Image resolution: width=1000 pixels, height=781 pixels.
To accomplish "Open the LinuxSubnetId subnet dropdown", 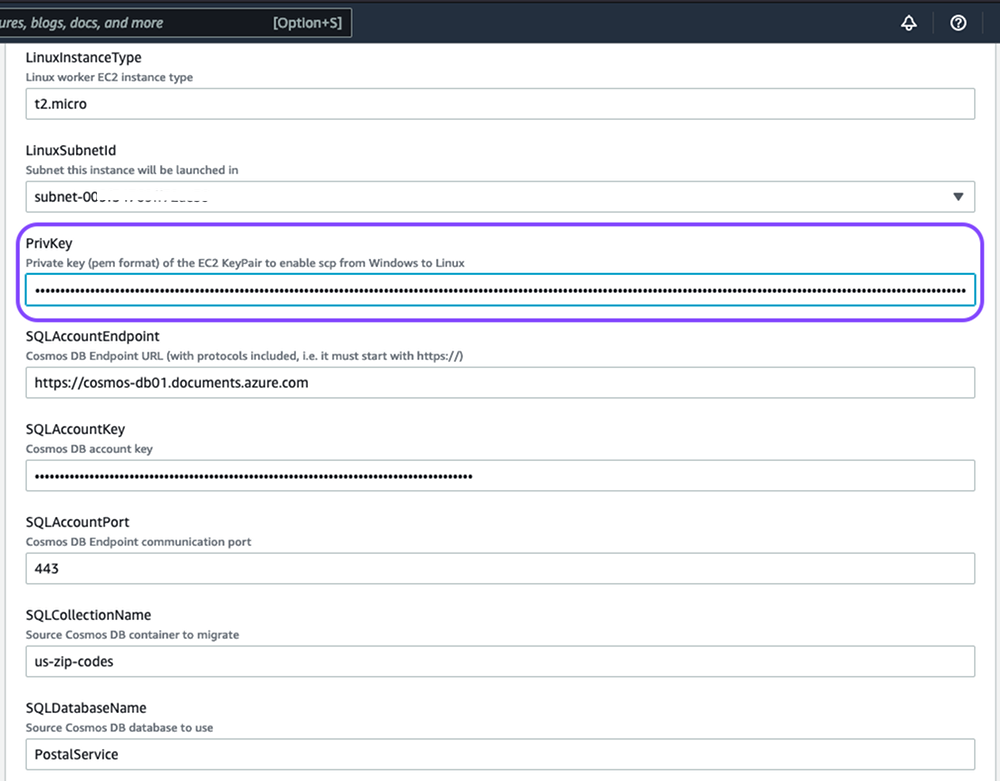I will pos(500,196).
